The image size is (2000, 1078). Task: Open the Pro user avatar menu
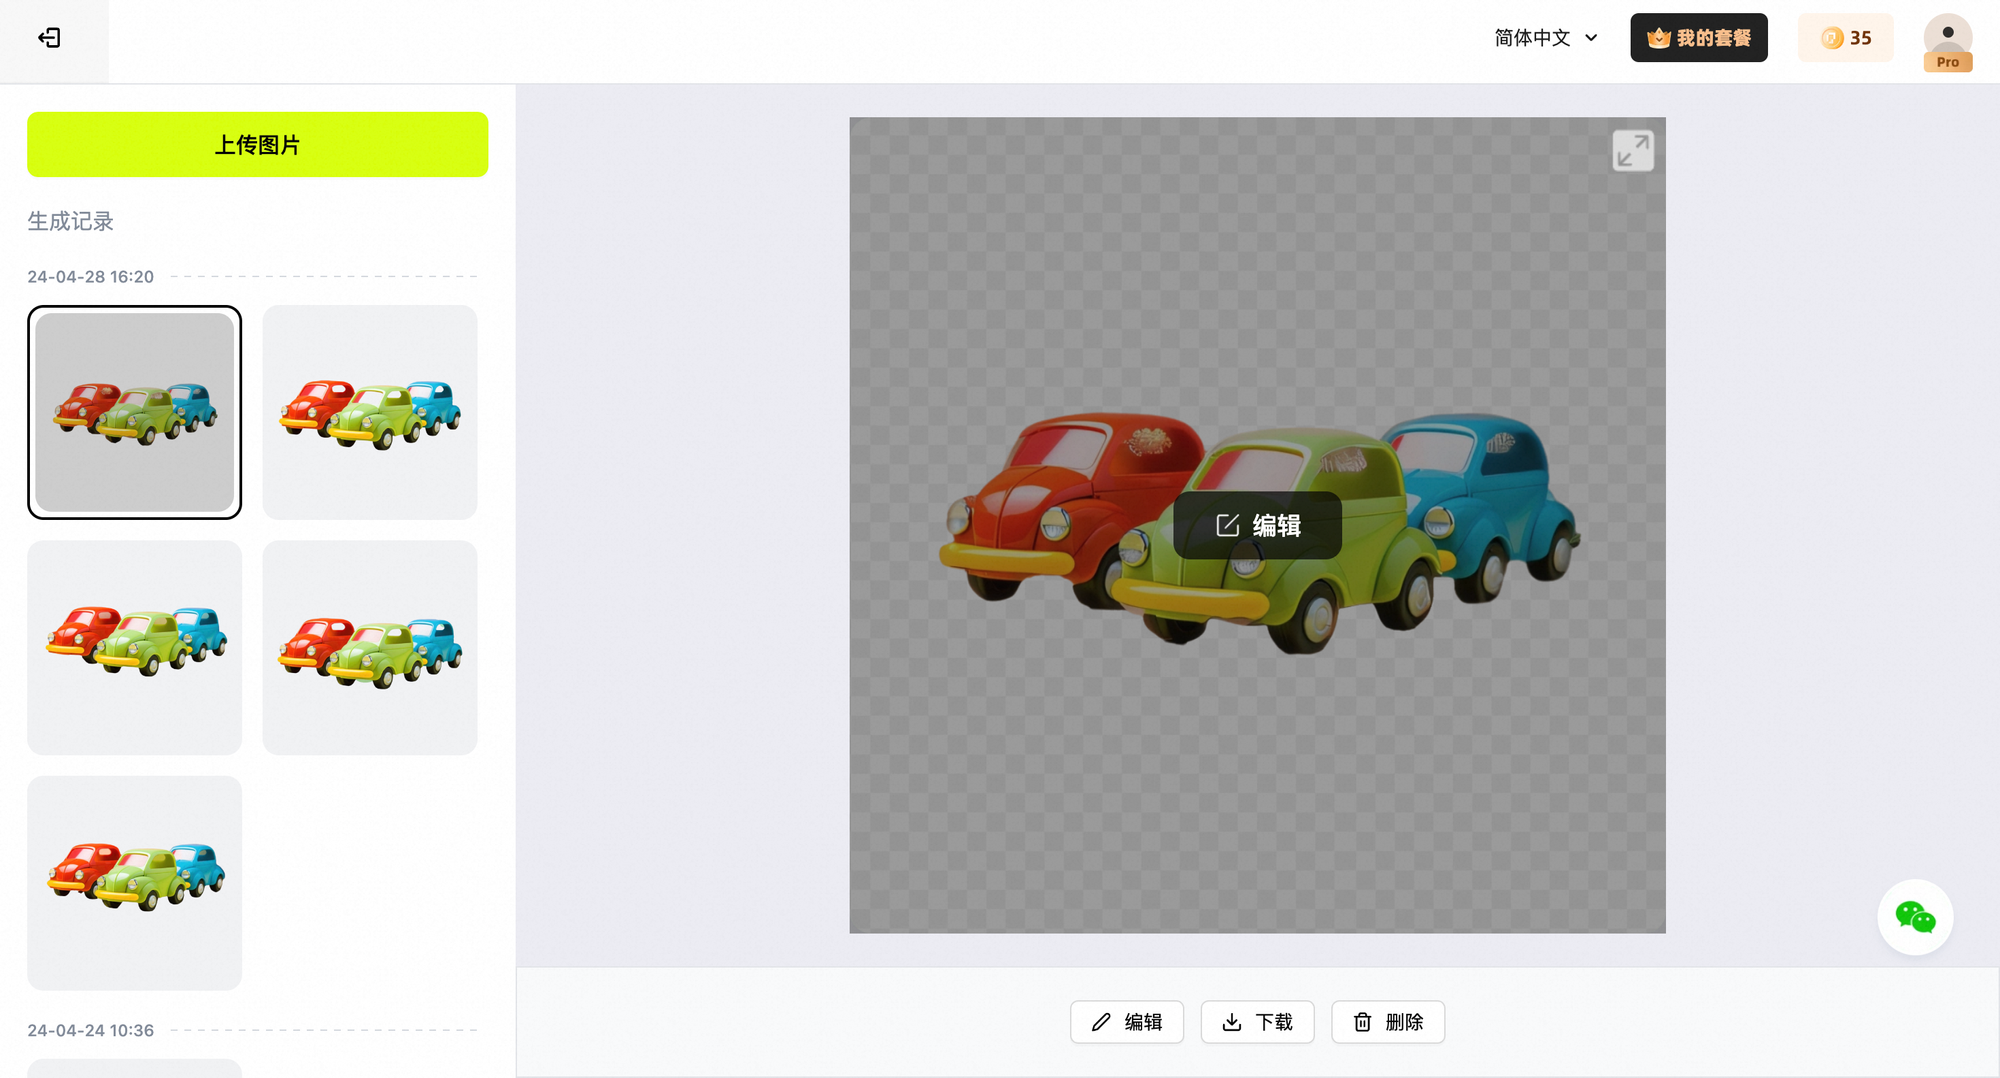pyautogui.click(x=1948, y=42)
